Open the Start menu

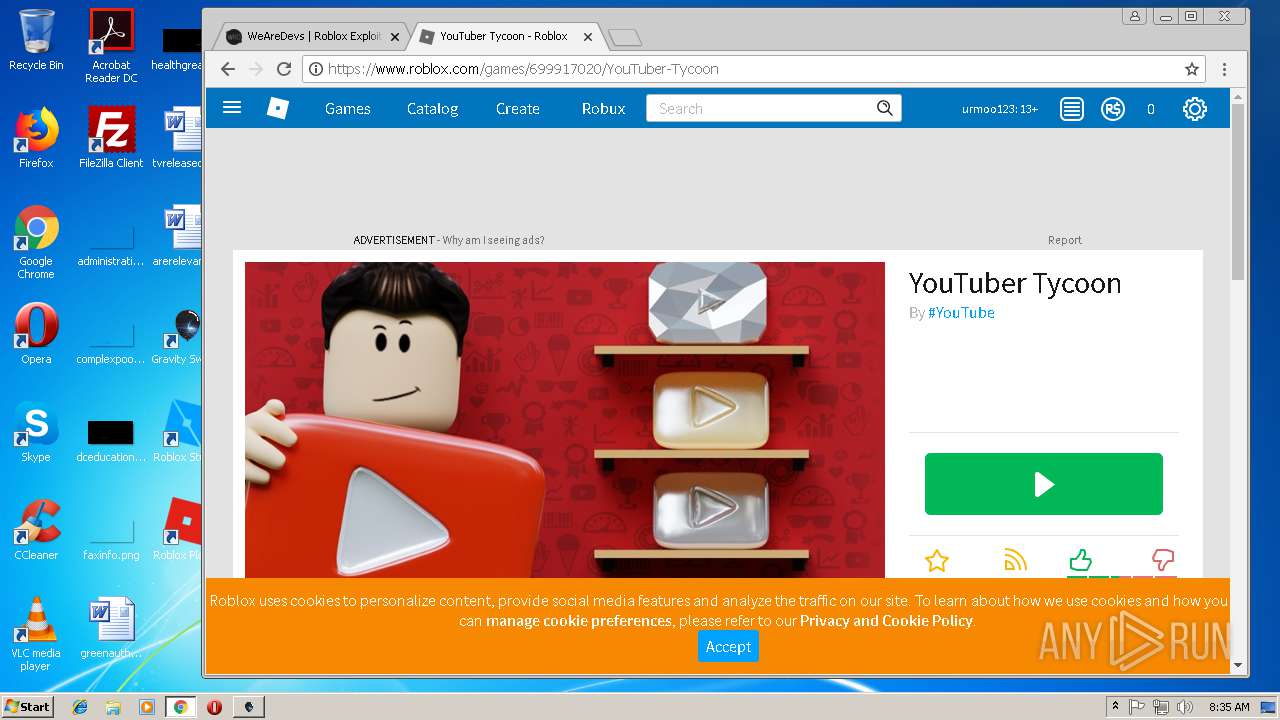point(28,707)
